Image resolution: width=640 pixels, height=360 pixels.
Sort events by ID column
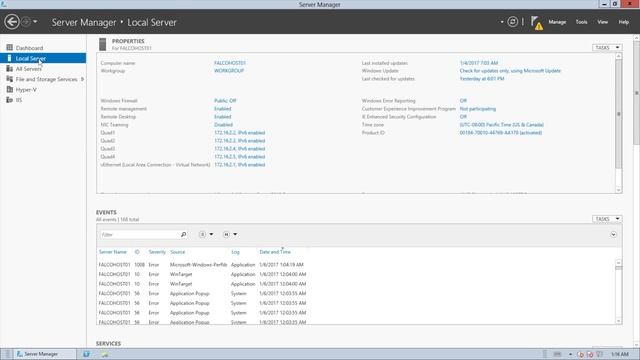[x=137, y=252]
